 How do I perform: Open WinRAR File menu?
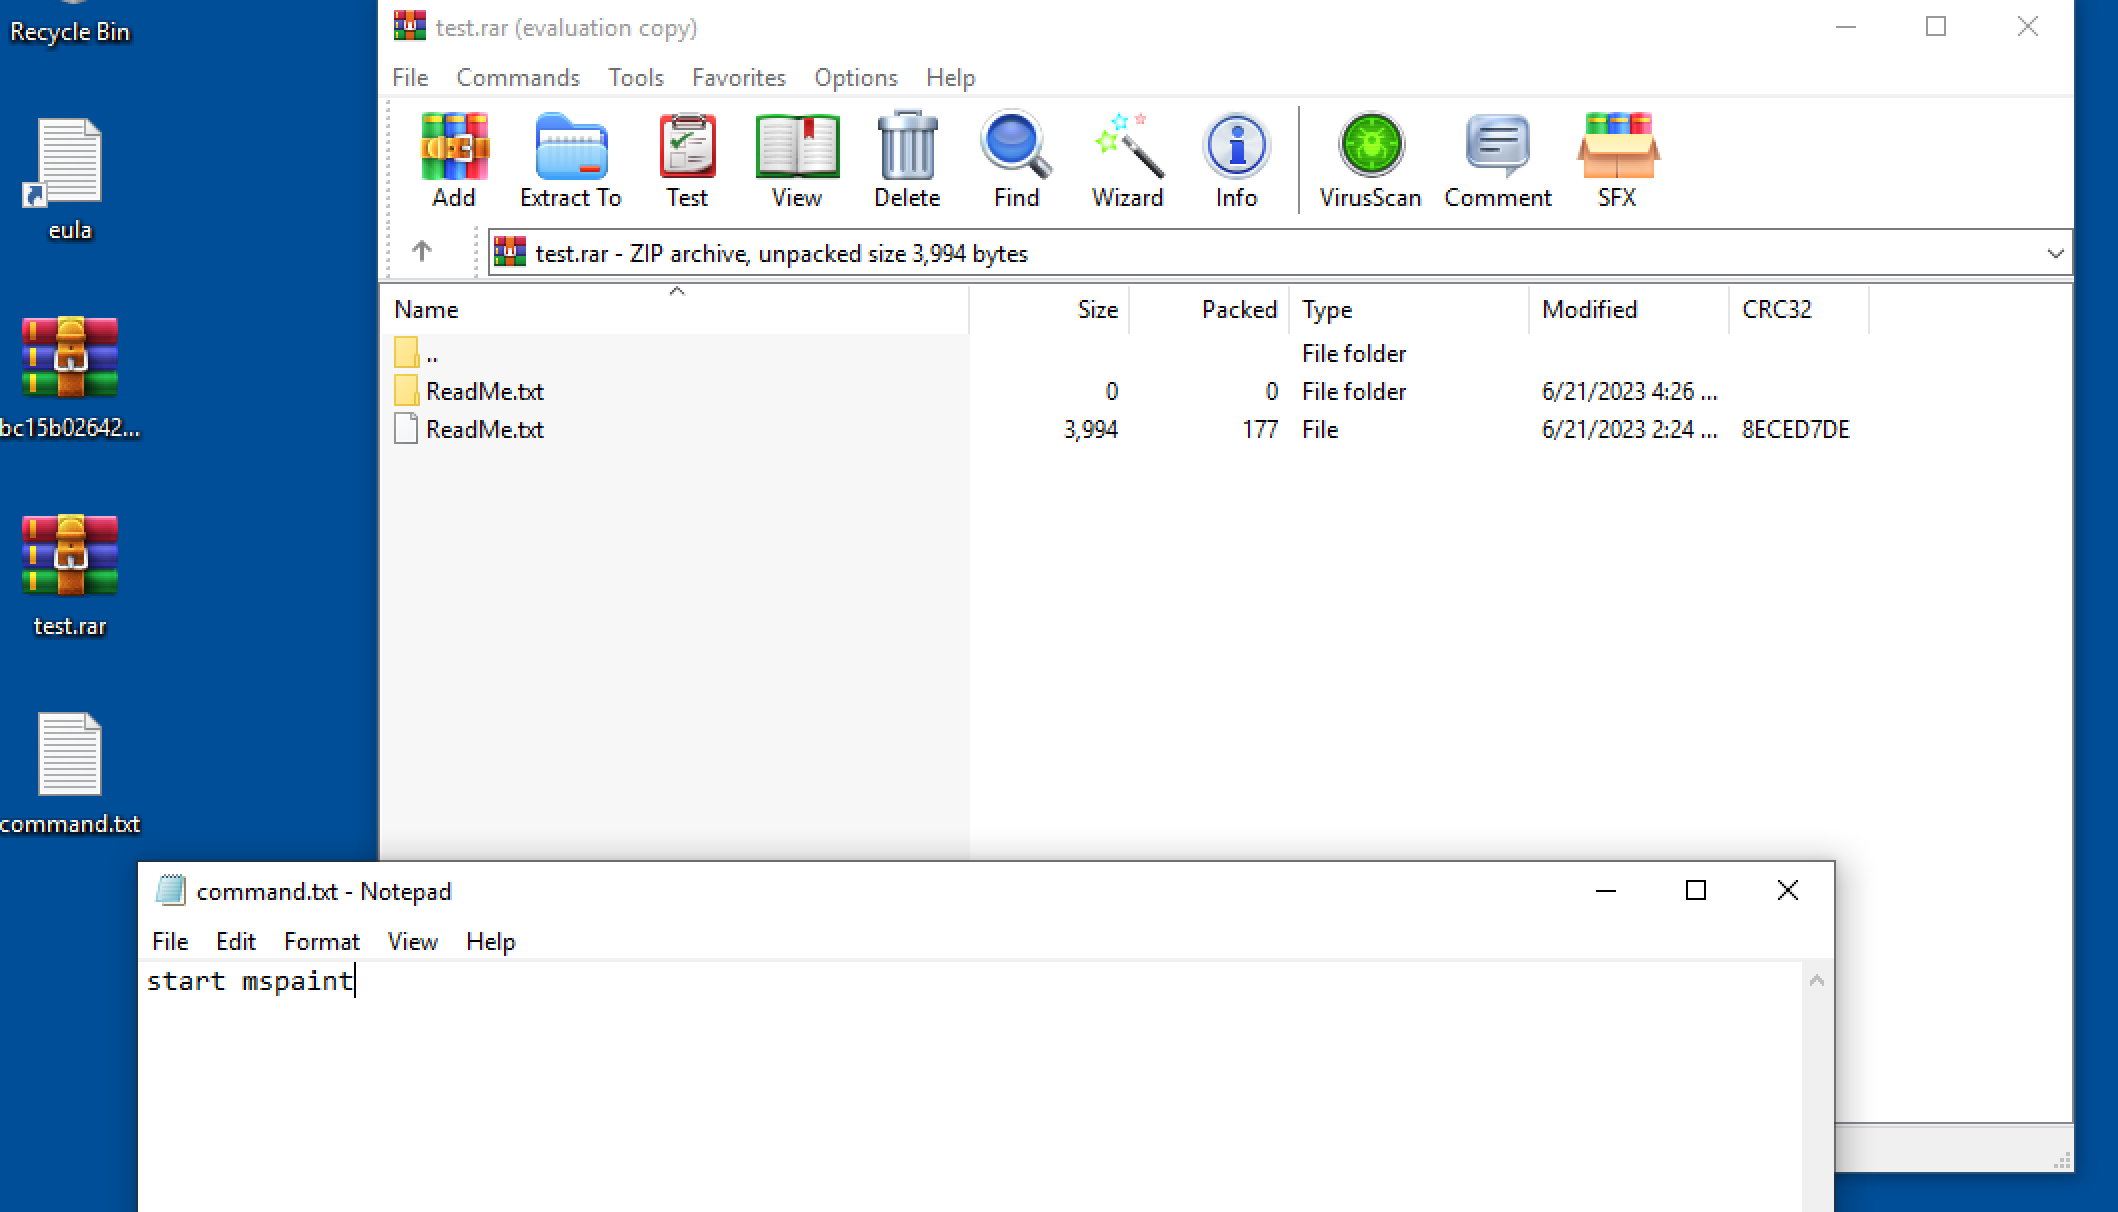point(410,77)
